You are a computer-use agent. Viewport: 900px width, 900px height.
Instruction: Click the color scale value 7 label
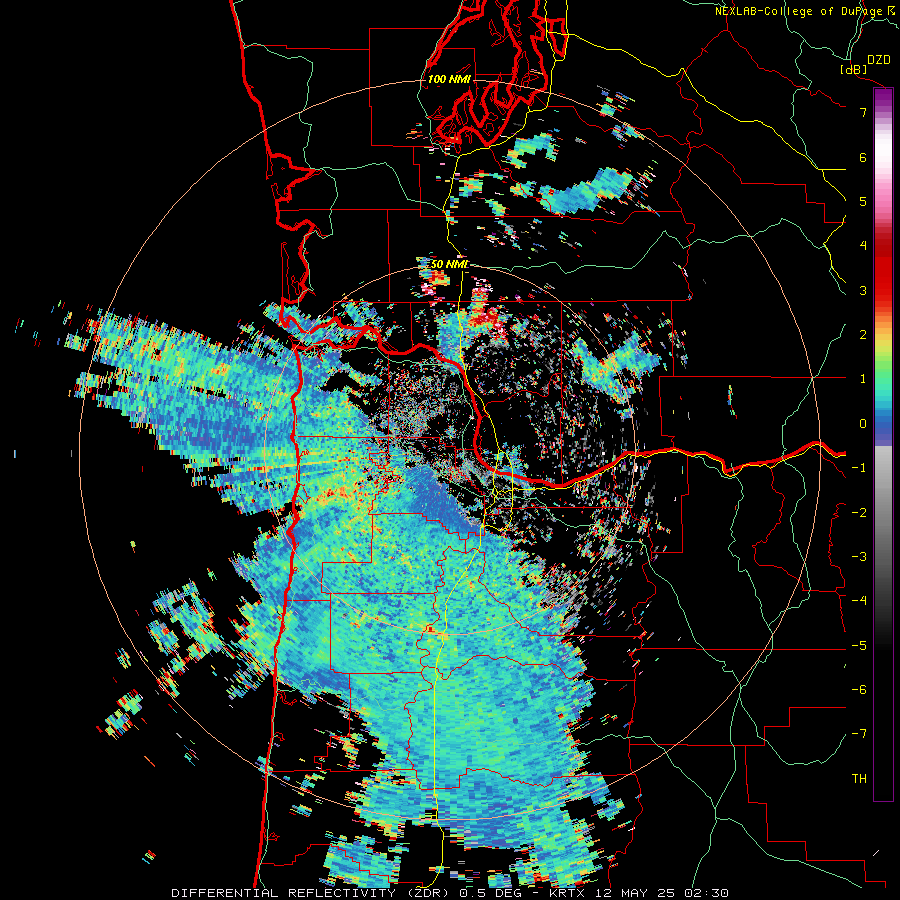coord(863,112)
